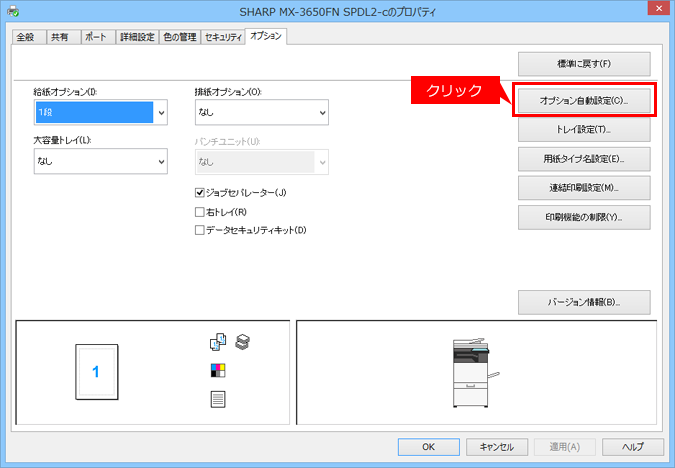The image size is (675, 468).
Task: Confirm with the OK button
Action: (x=429, y=447)
